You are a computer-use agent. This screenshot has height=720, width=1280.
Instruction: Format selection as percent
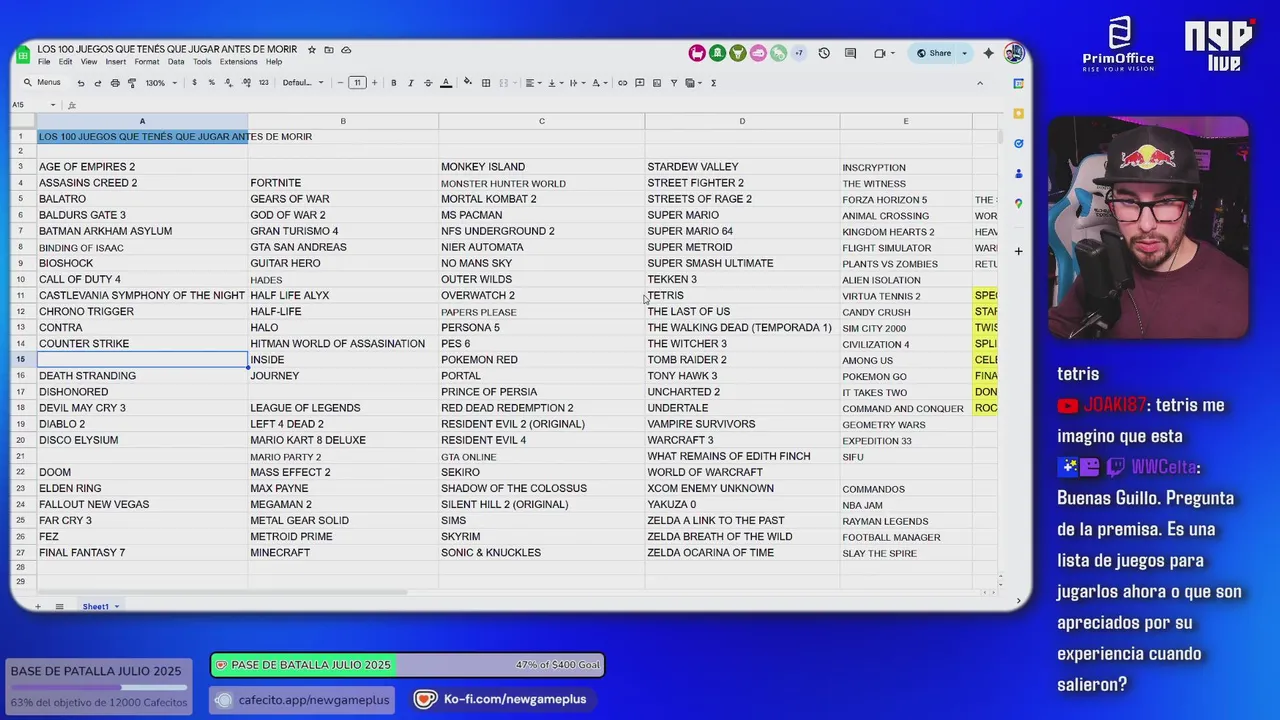(211, 83)
